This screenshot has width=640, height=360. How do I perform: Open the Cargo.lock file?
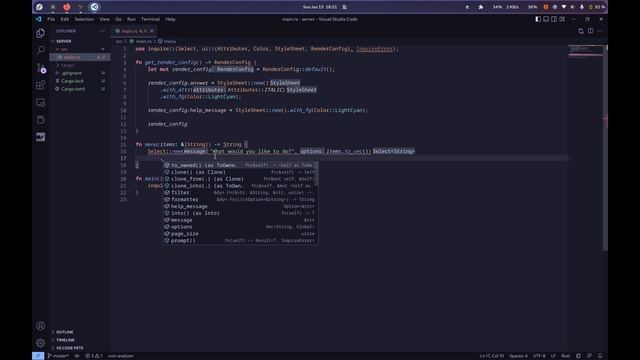coord(80,81)
